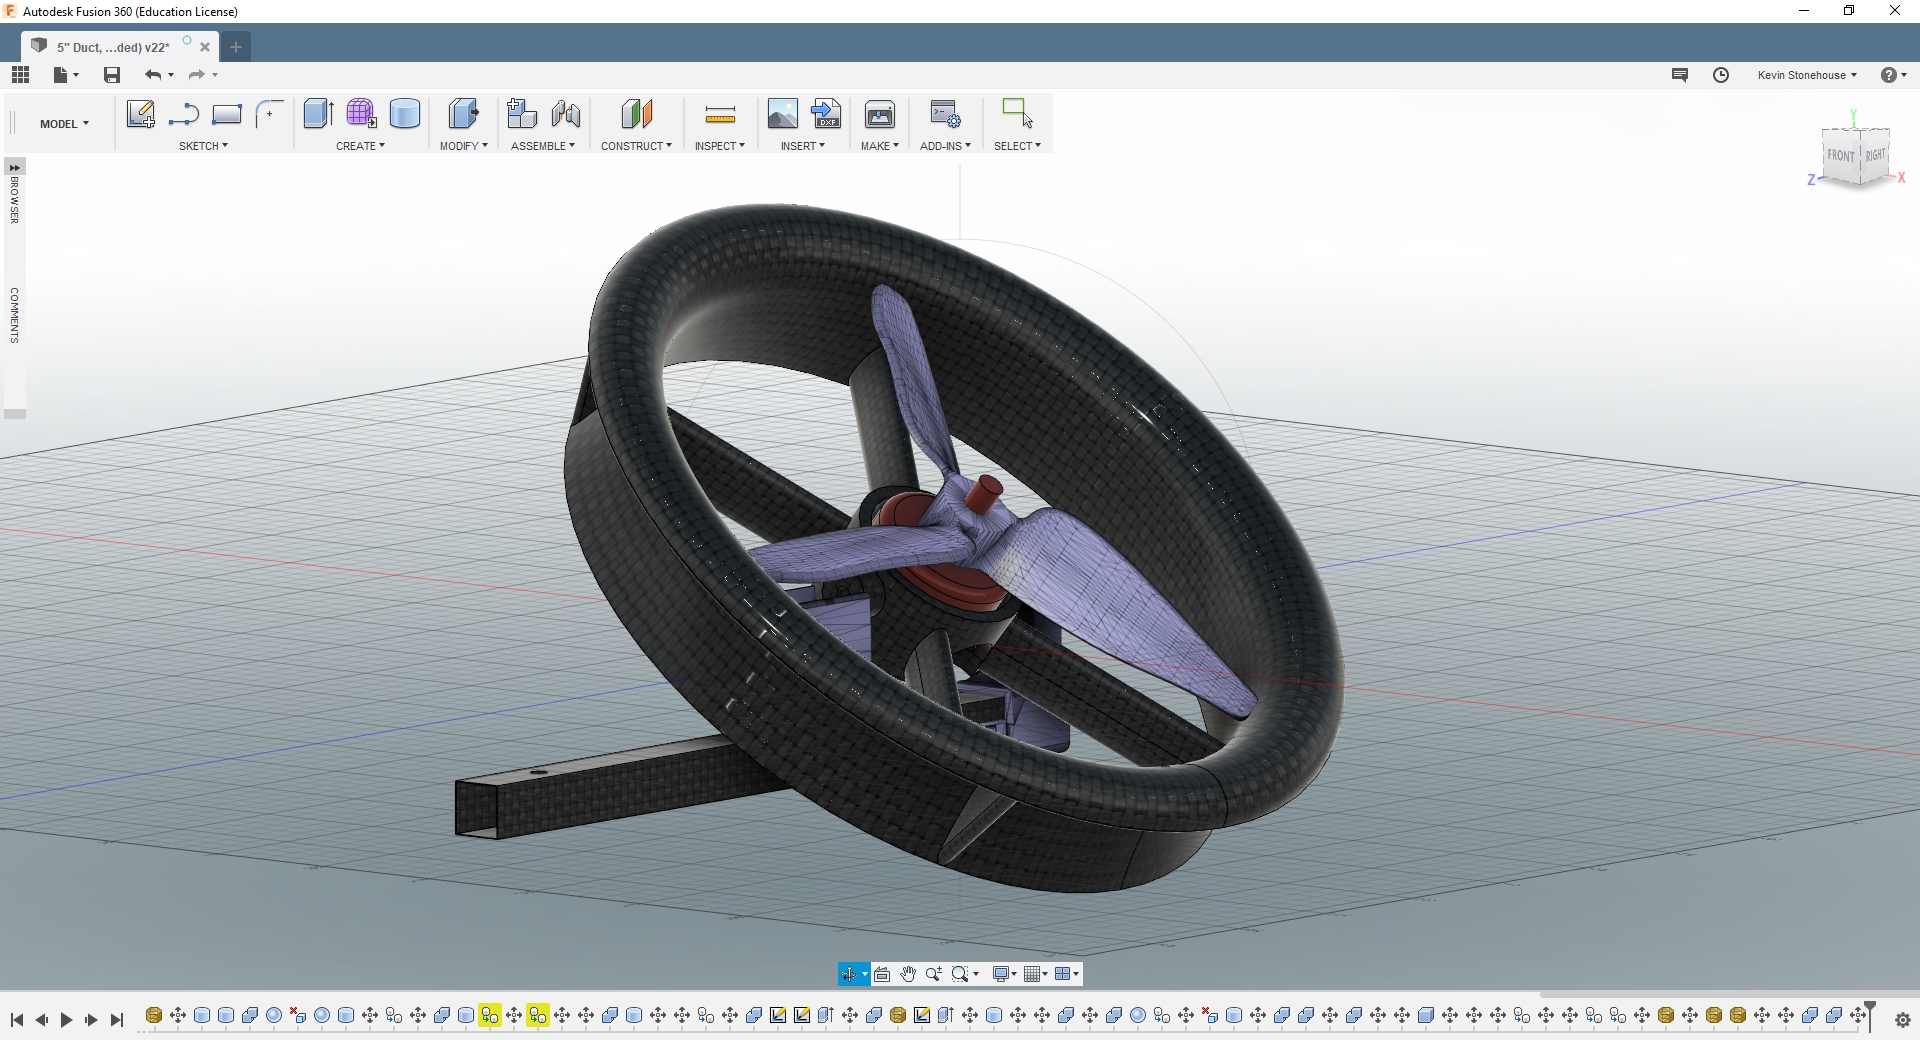Expand the CREATE menu
Viewport: 1920px width, 1040px height.
pyautogui.click(x=360, y=146)
